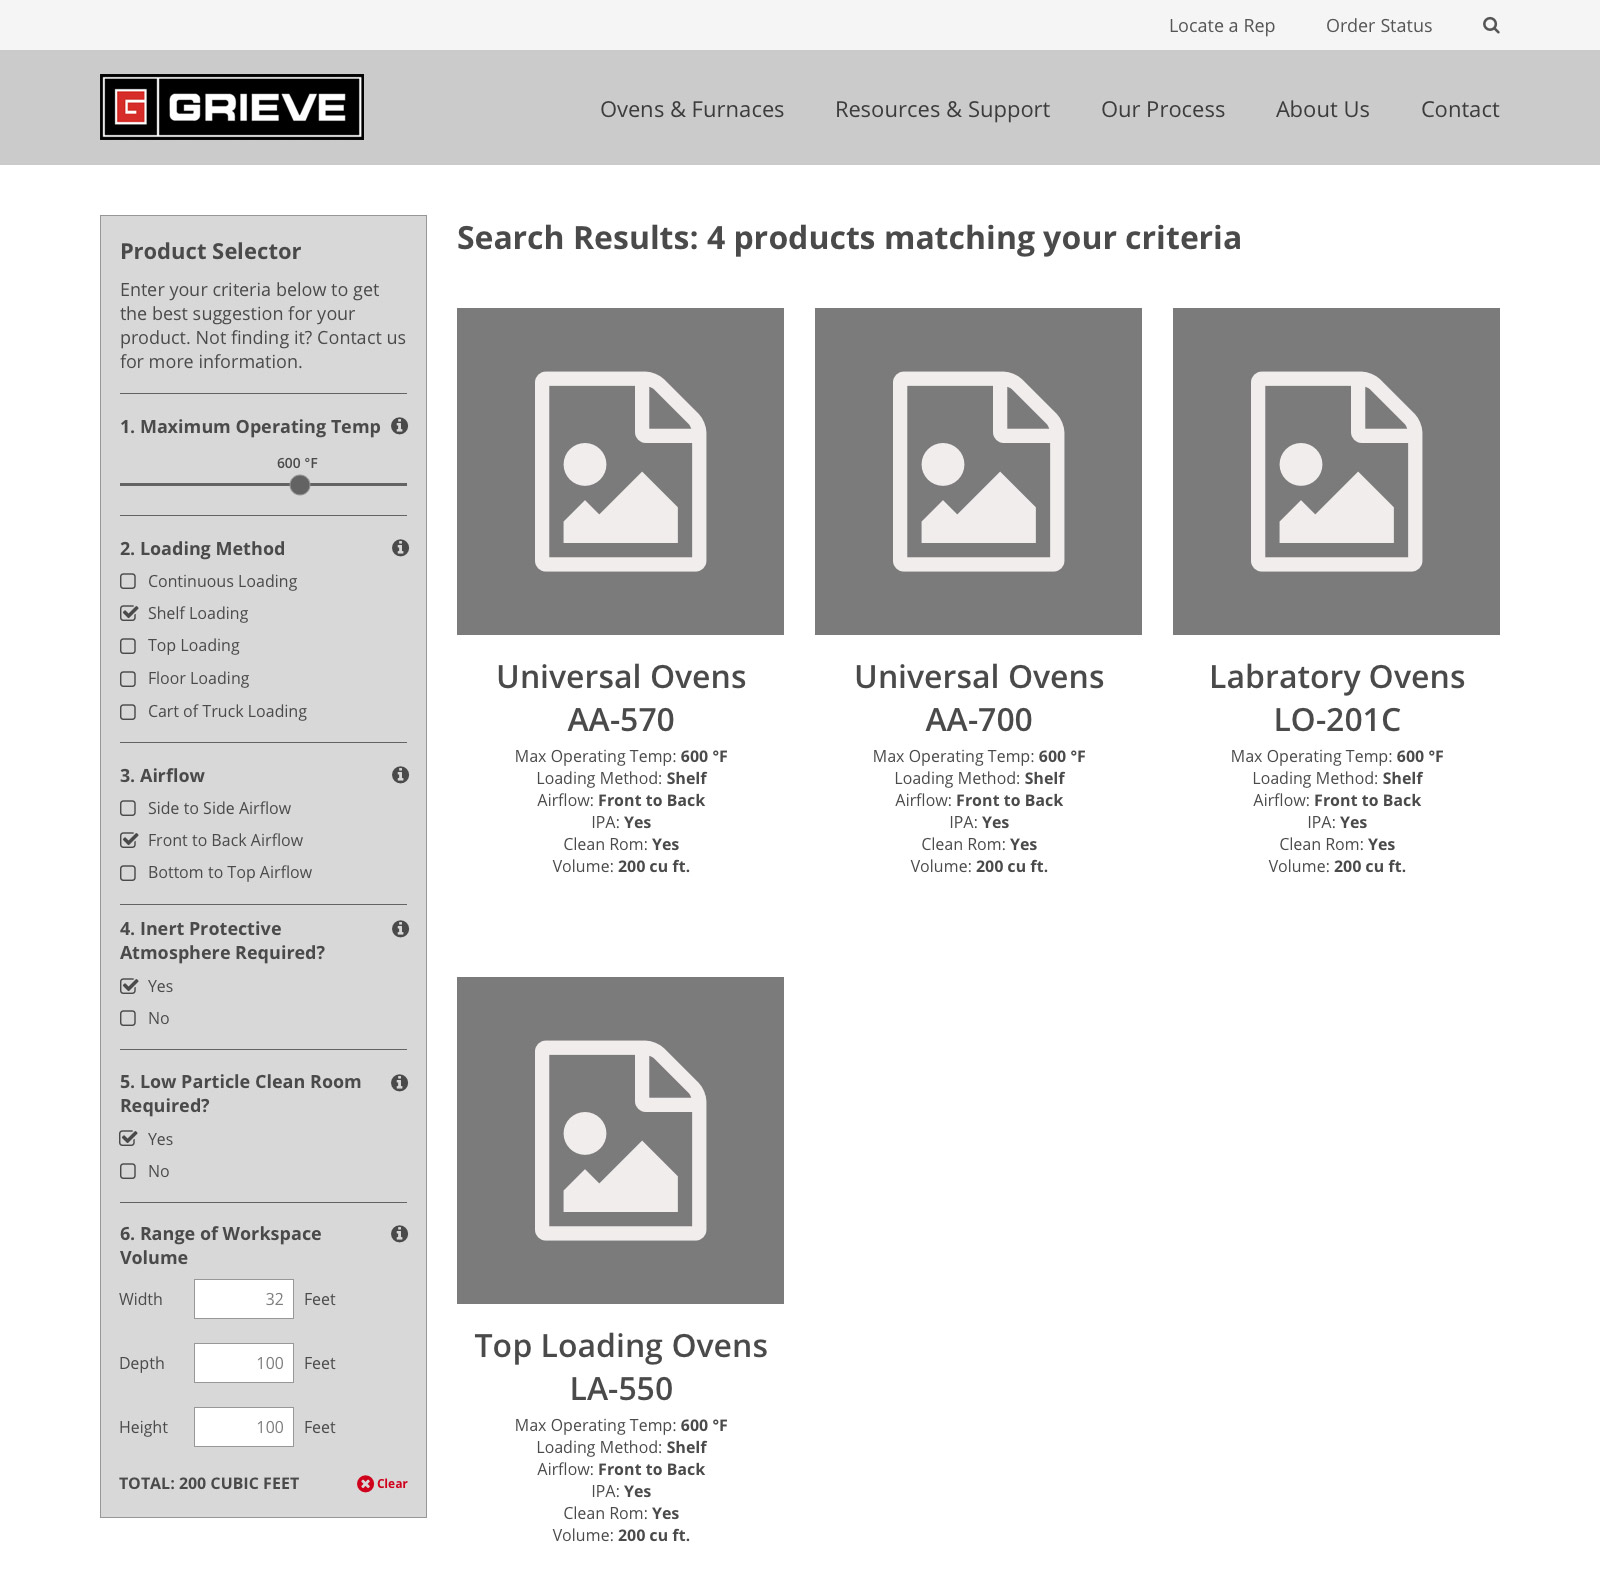Click Universal Ovens AA-700 title
Screen dimensions: 1600x1595
tap(979, 698)
